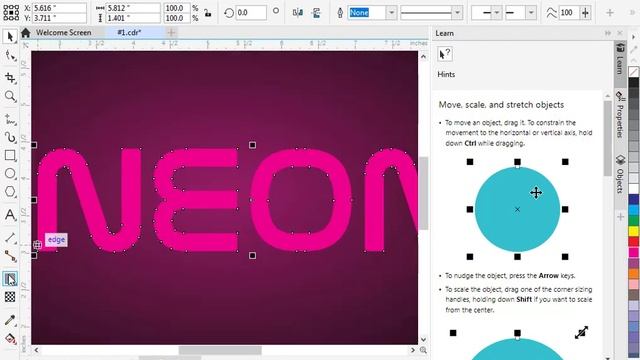The image size is (640, 360).
Task: Switch to the Welcome Screen tab
Action: [63, 33]
